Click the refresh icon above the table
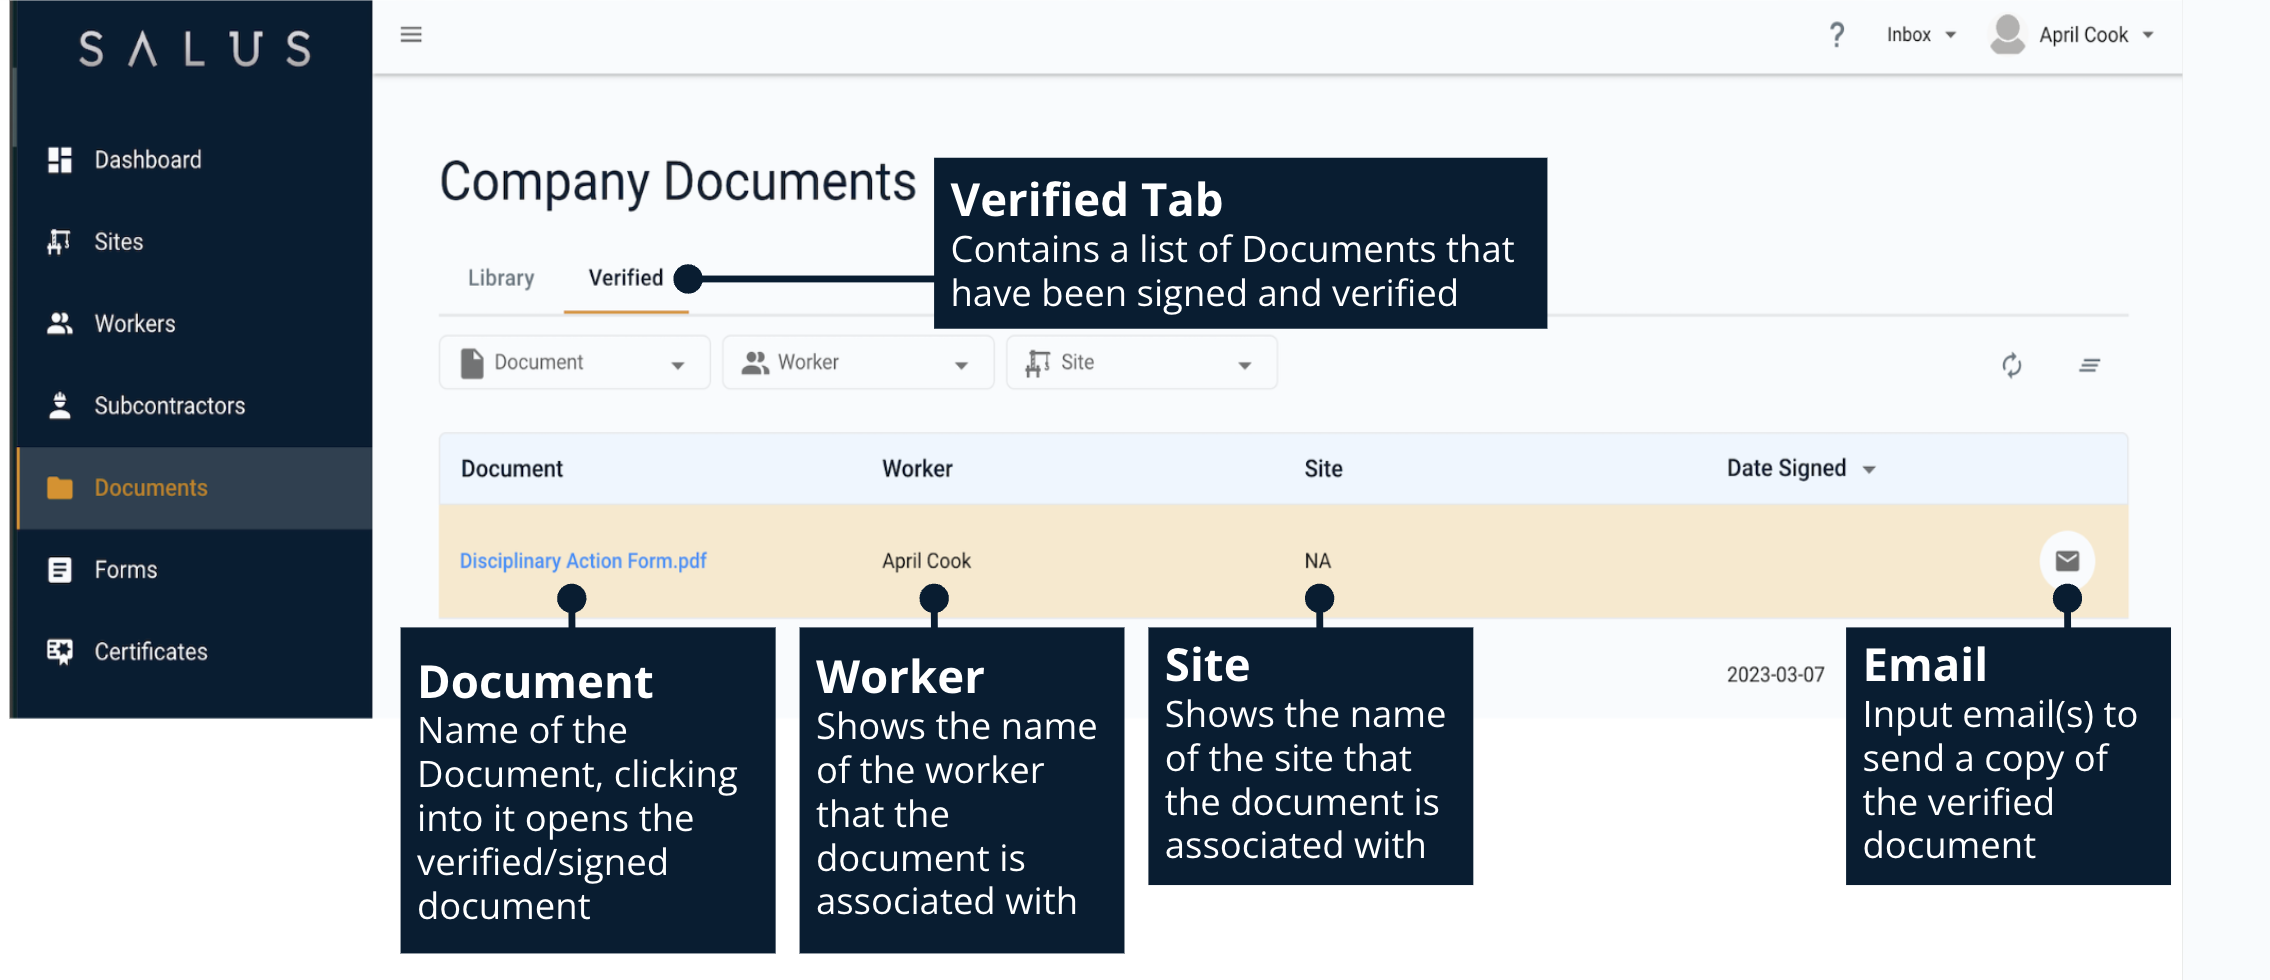Viewport: 2270px width, 980px height. point(2013,365)
